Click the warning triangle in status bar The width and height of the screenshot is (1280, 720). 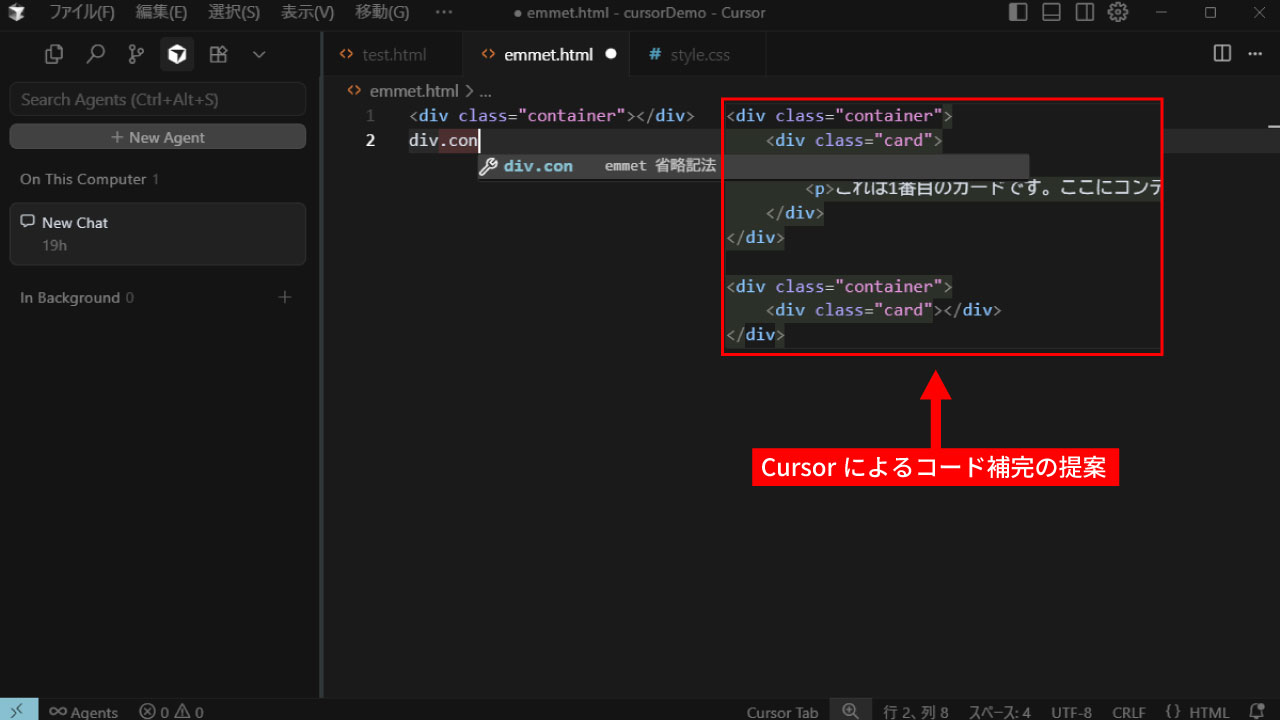click(x=183, y=712)
